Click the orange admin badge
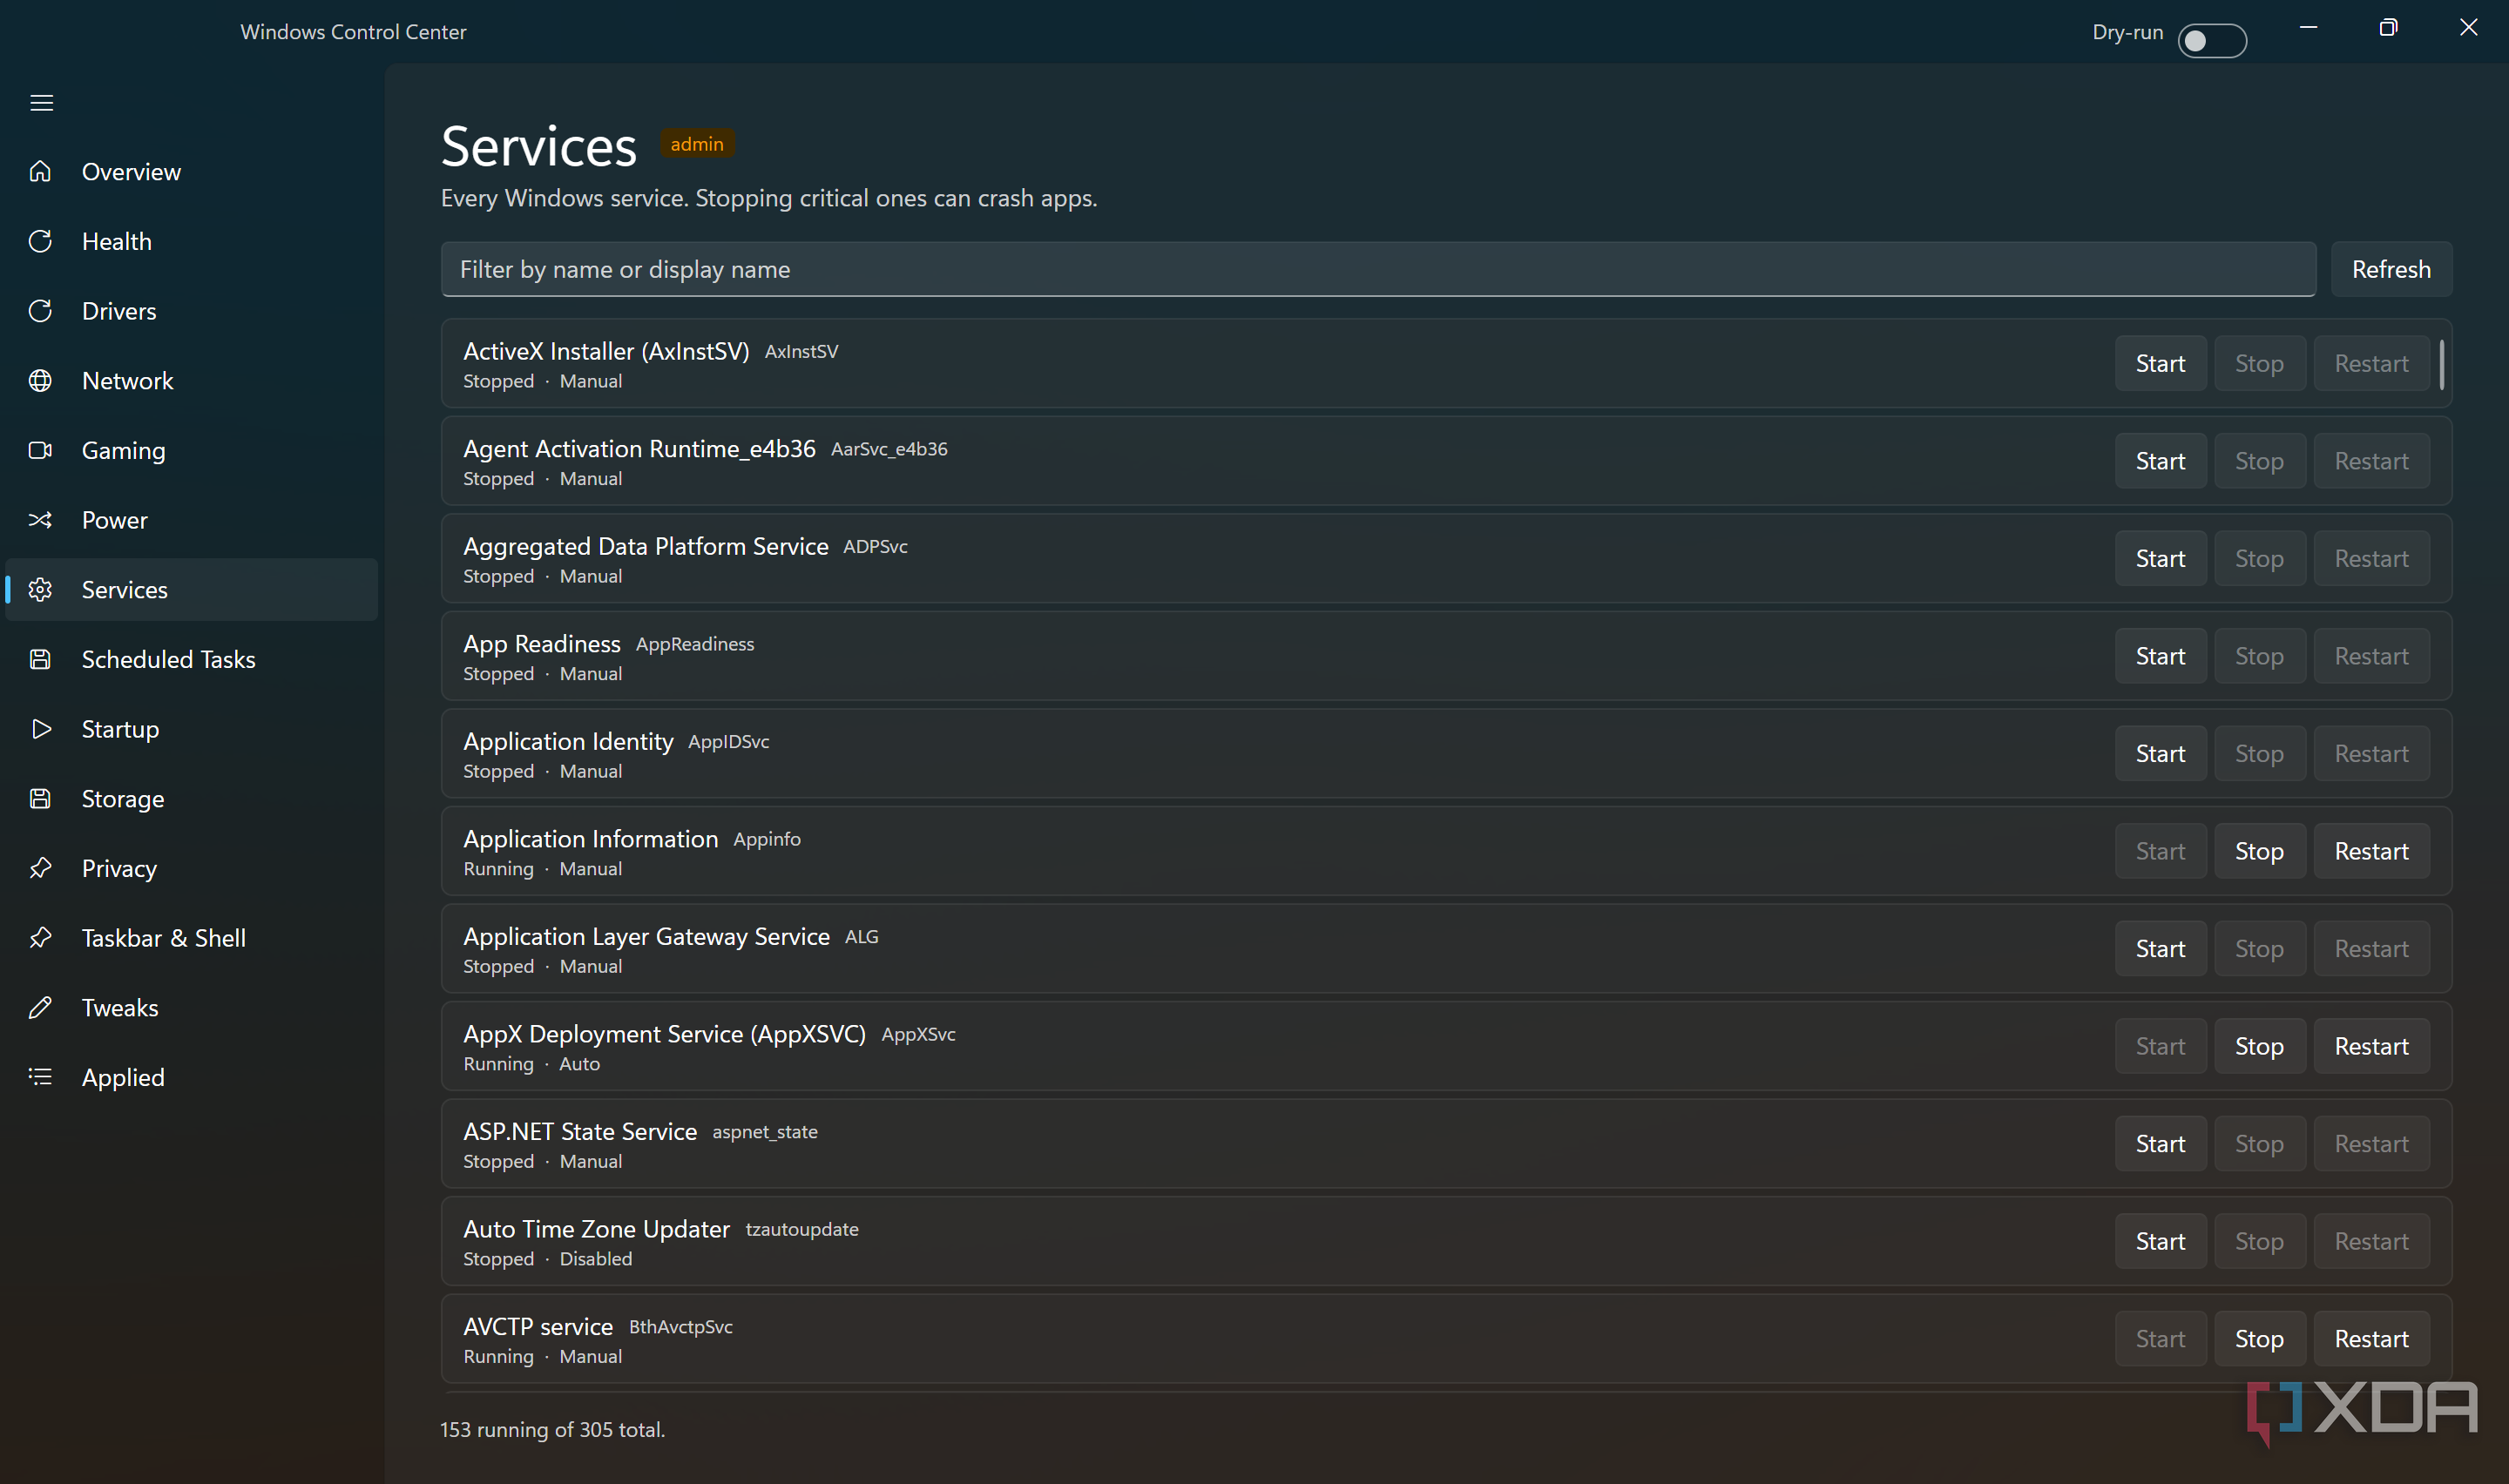2509x1484 pixels. tap(697, 144)
